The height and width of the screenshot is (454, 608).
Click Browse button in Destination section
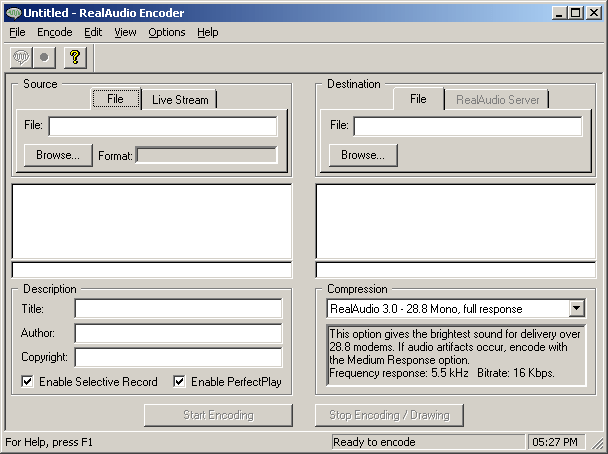point(363,155)
